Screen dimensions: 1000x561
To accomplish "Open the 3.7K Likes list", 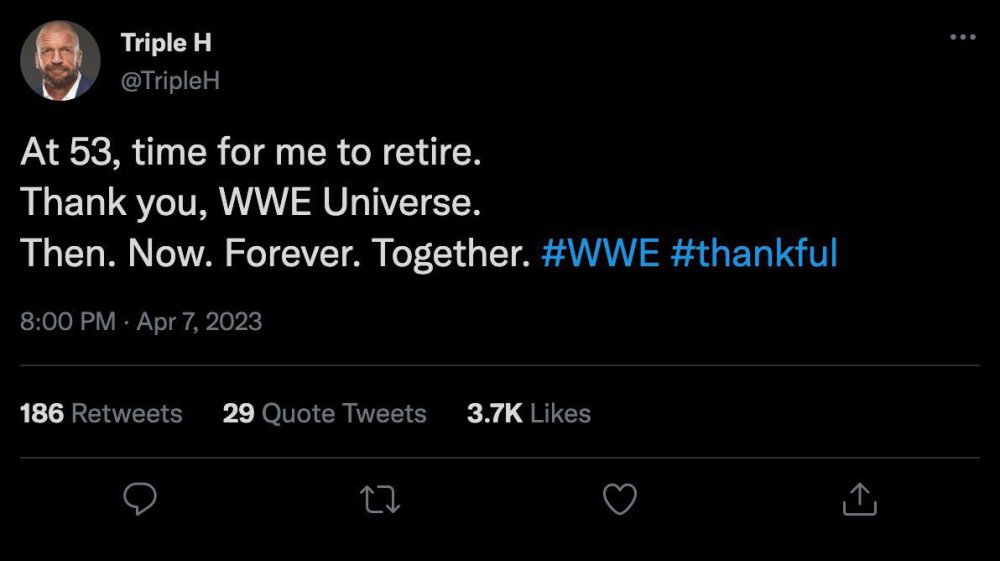I will [528, 413].
